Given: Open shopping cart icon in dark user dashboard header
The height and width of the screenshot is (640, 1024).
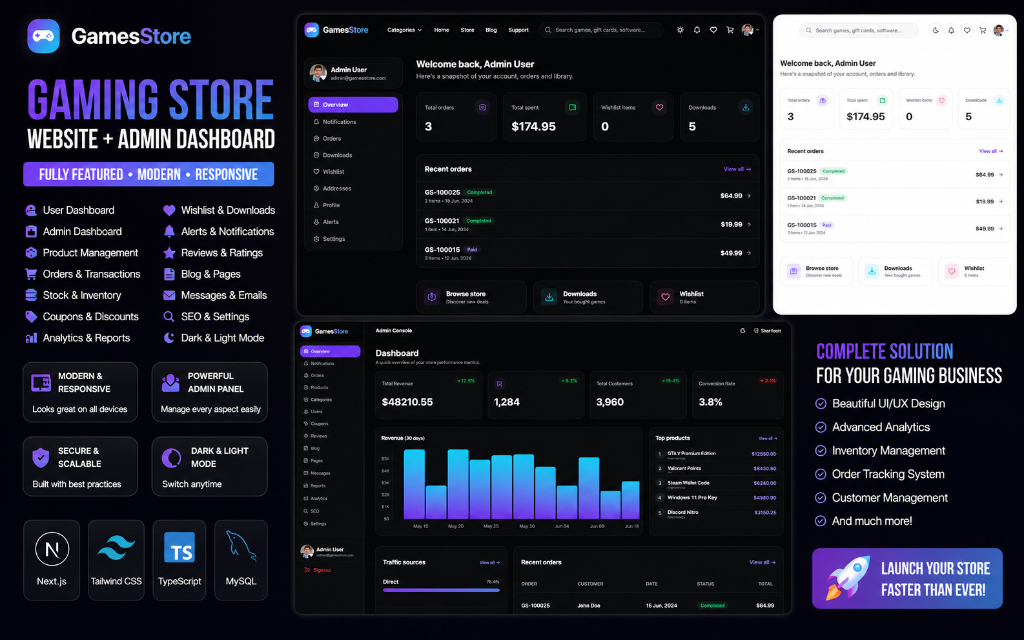Looking at the screenshot, I should 730,30.
